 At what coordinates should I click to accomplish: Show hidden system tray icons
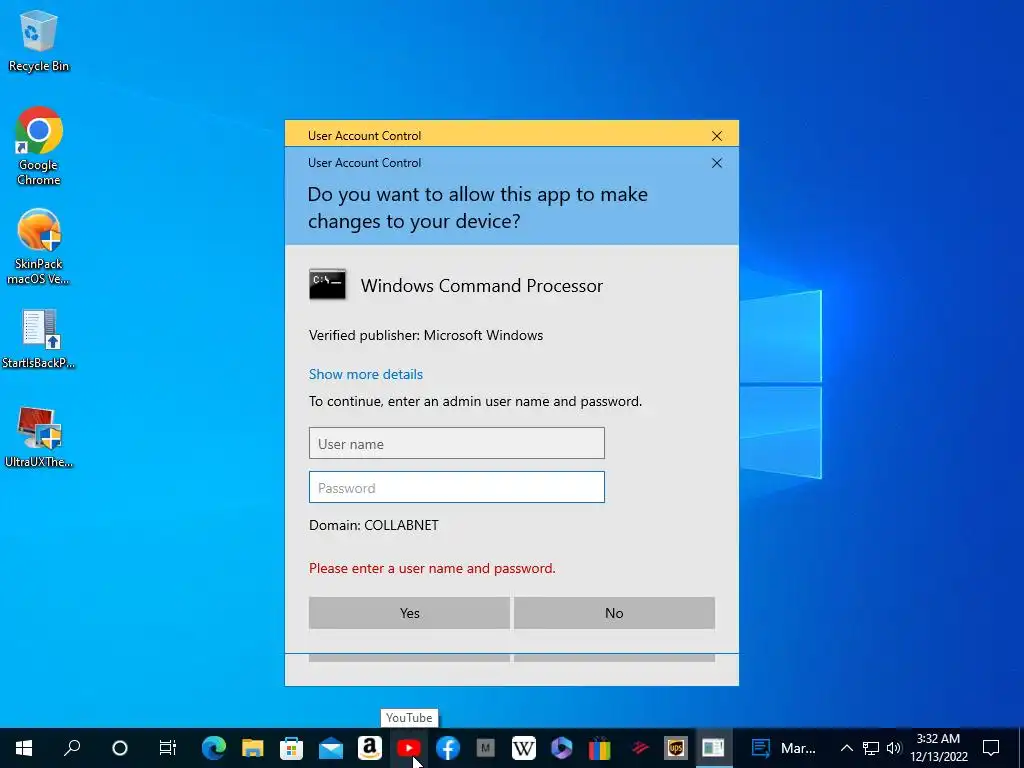coord(846,748)
